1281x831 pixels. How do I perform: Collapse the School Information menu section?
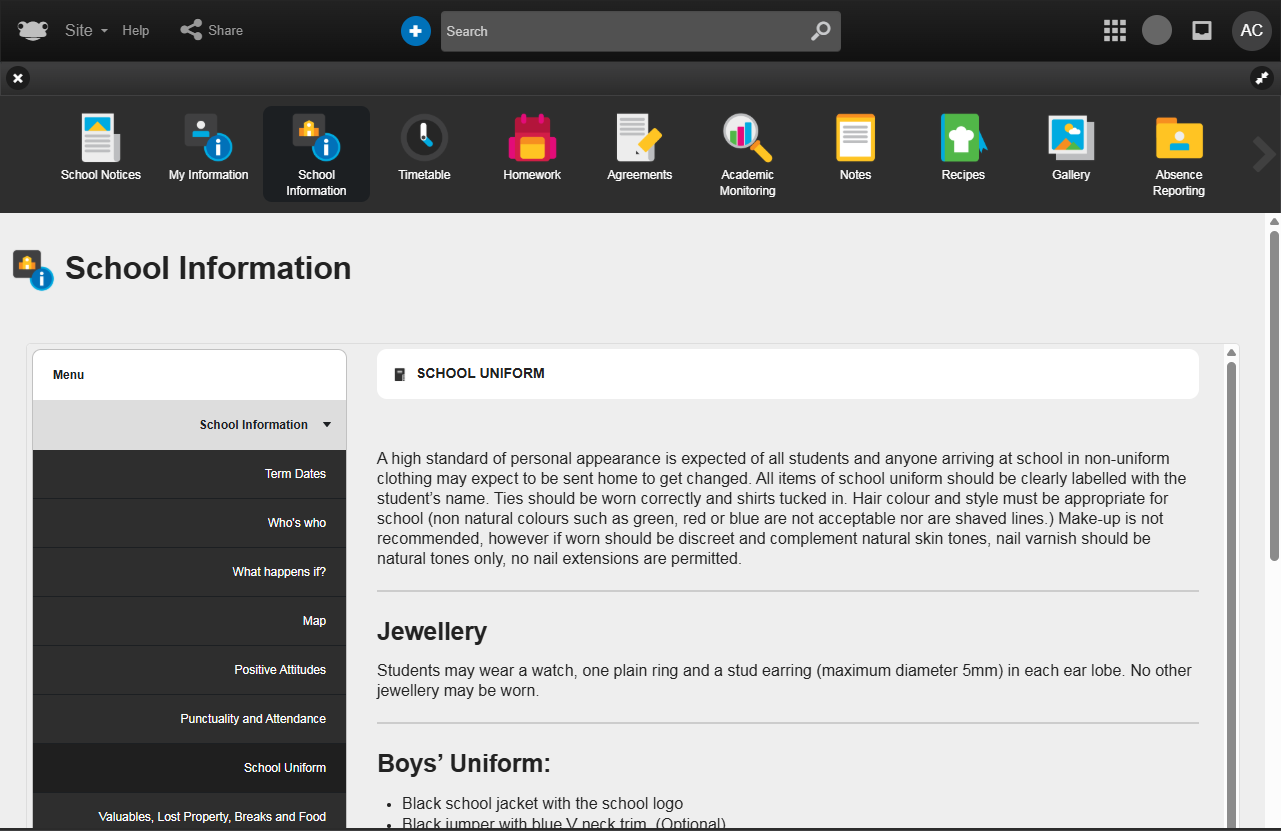(326, 425)
